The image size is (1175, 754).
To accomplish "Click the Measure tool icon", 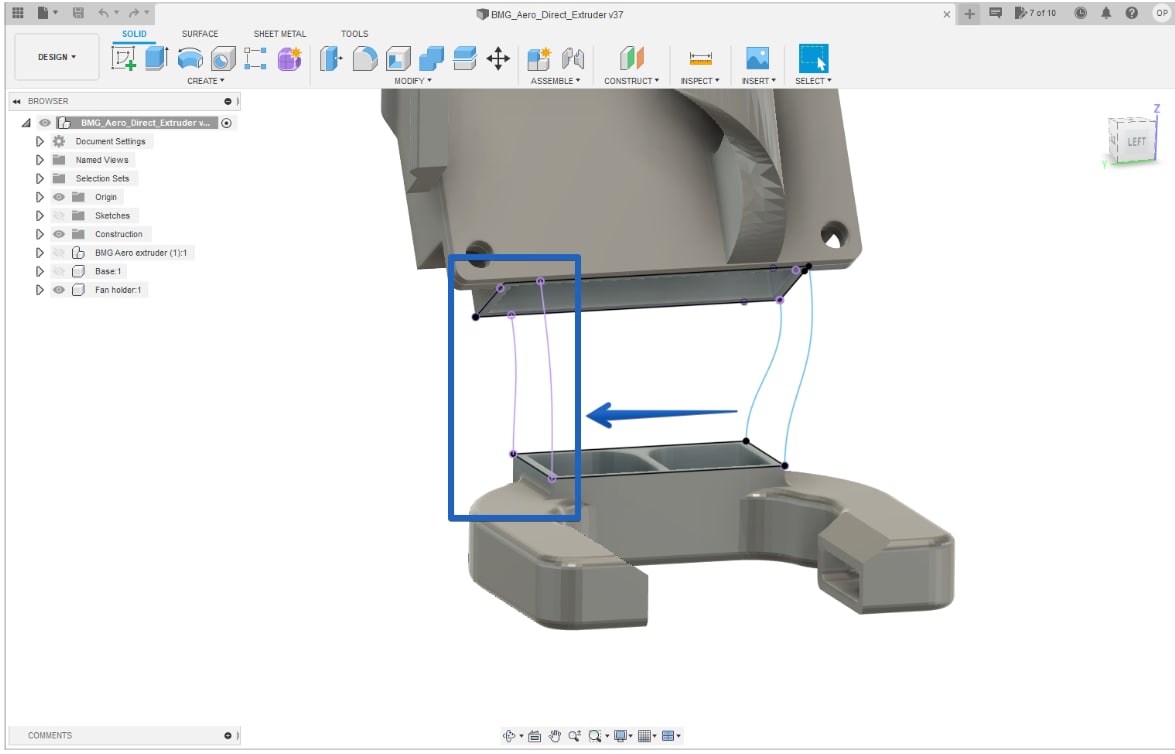I will coord(701,58).
